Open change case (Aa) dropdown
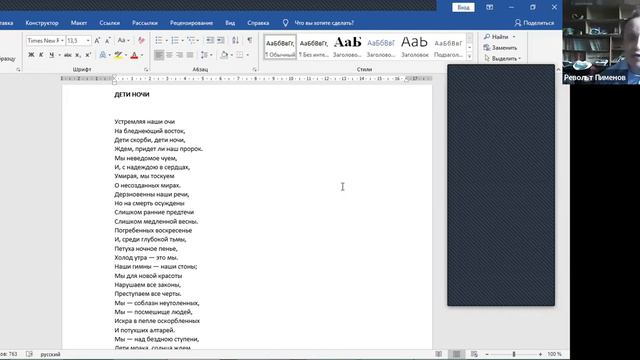The width and height of the screenshot is (640, 360). point(123,40)
